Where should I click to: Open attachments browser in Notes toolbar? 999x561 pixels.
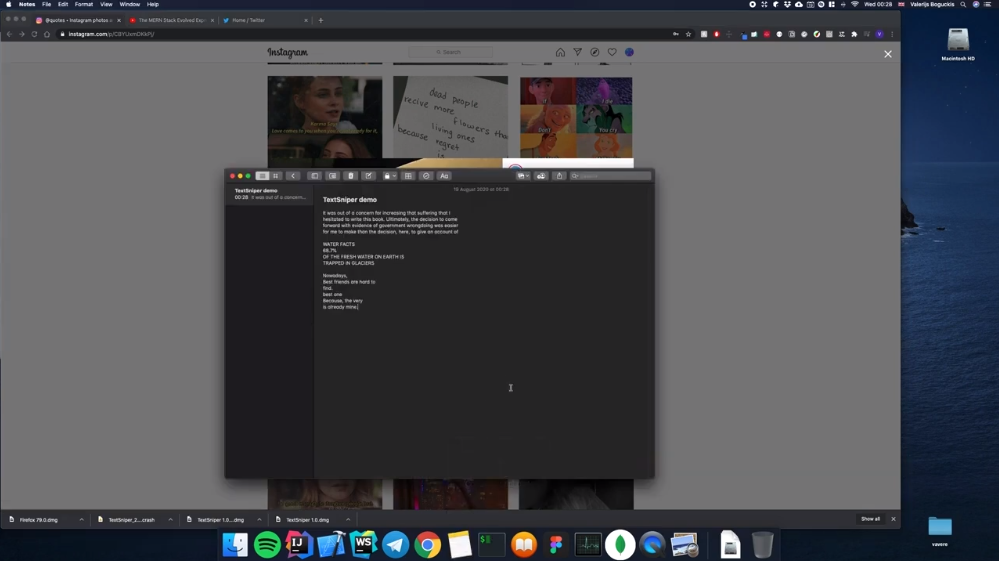coord(332,176)
